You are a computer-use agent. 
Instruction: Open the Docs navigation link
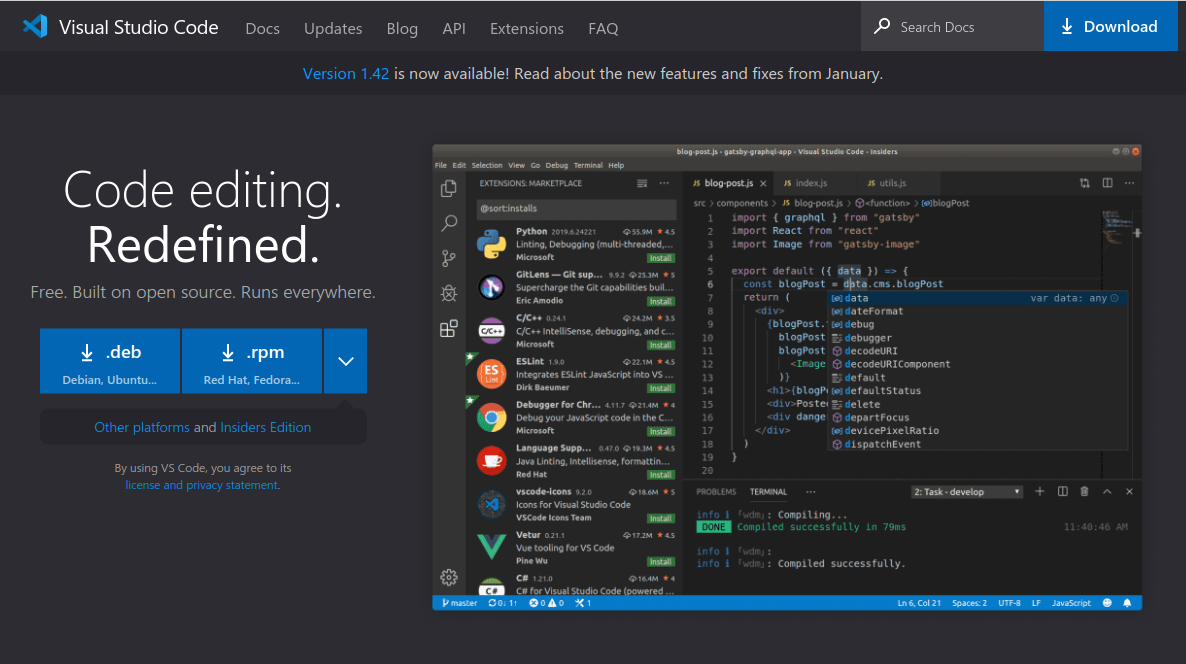pyautogui.click(x=262, y=28)
